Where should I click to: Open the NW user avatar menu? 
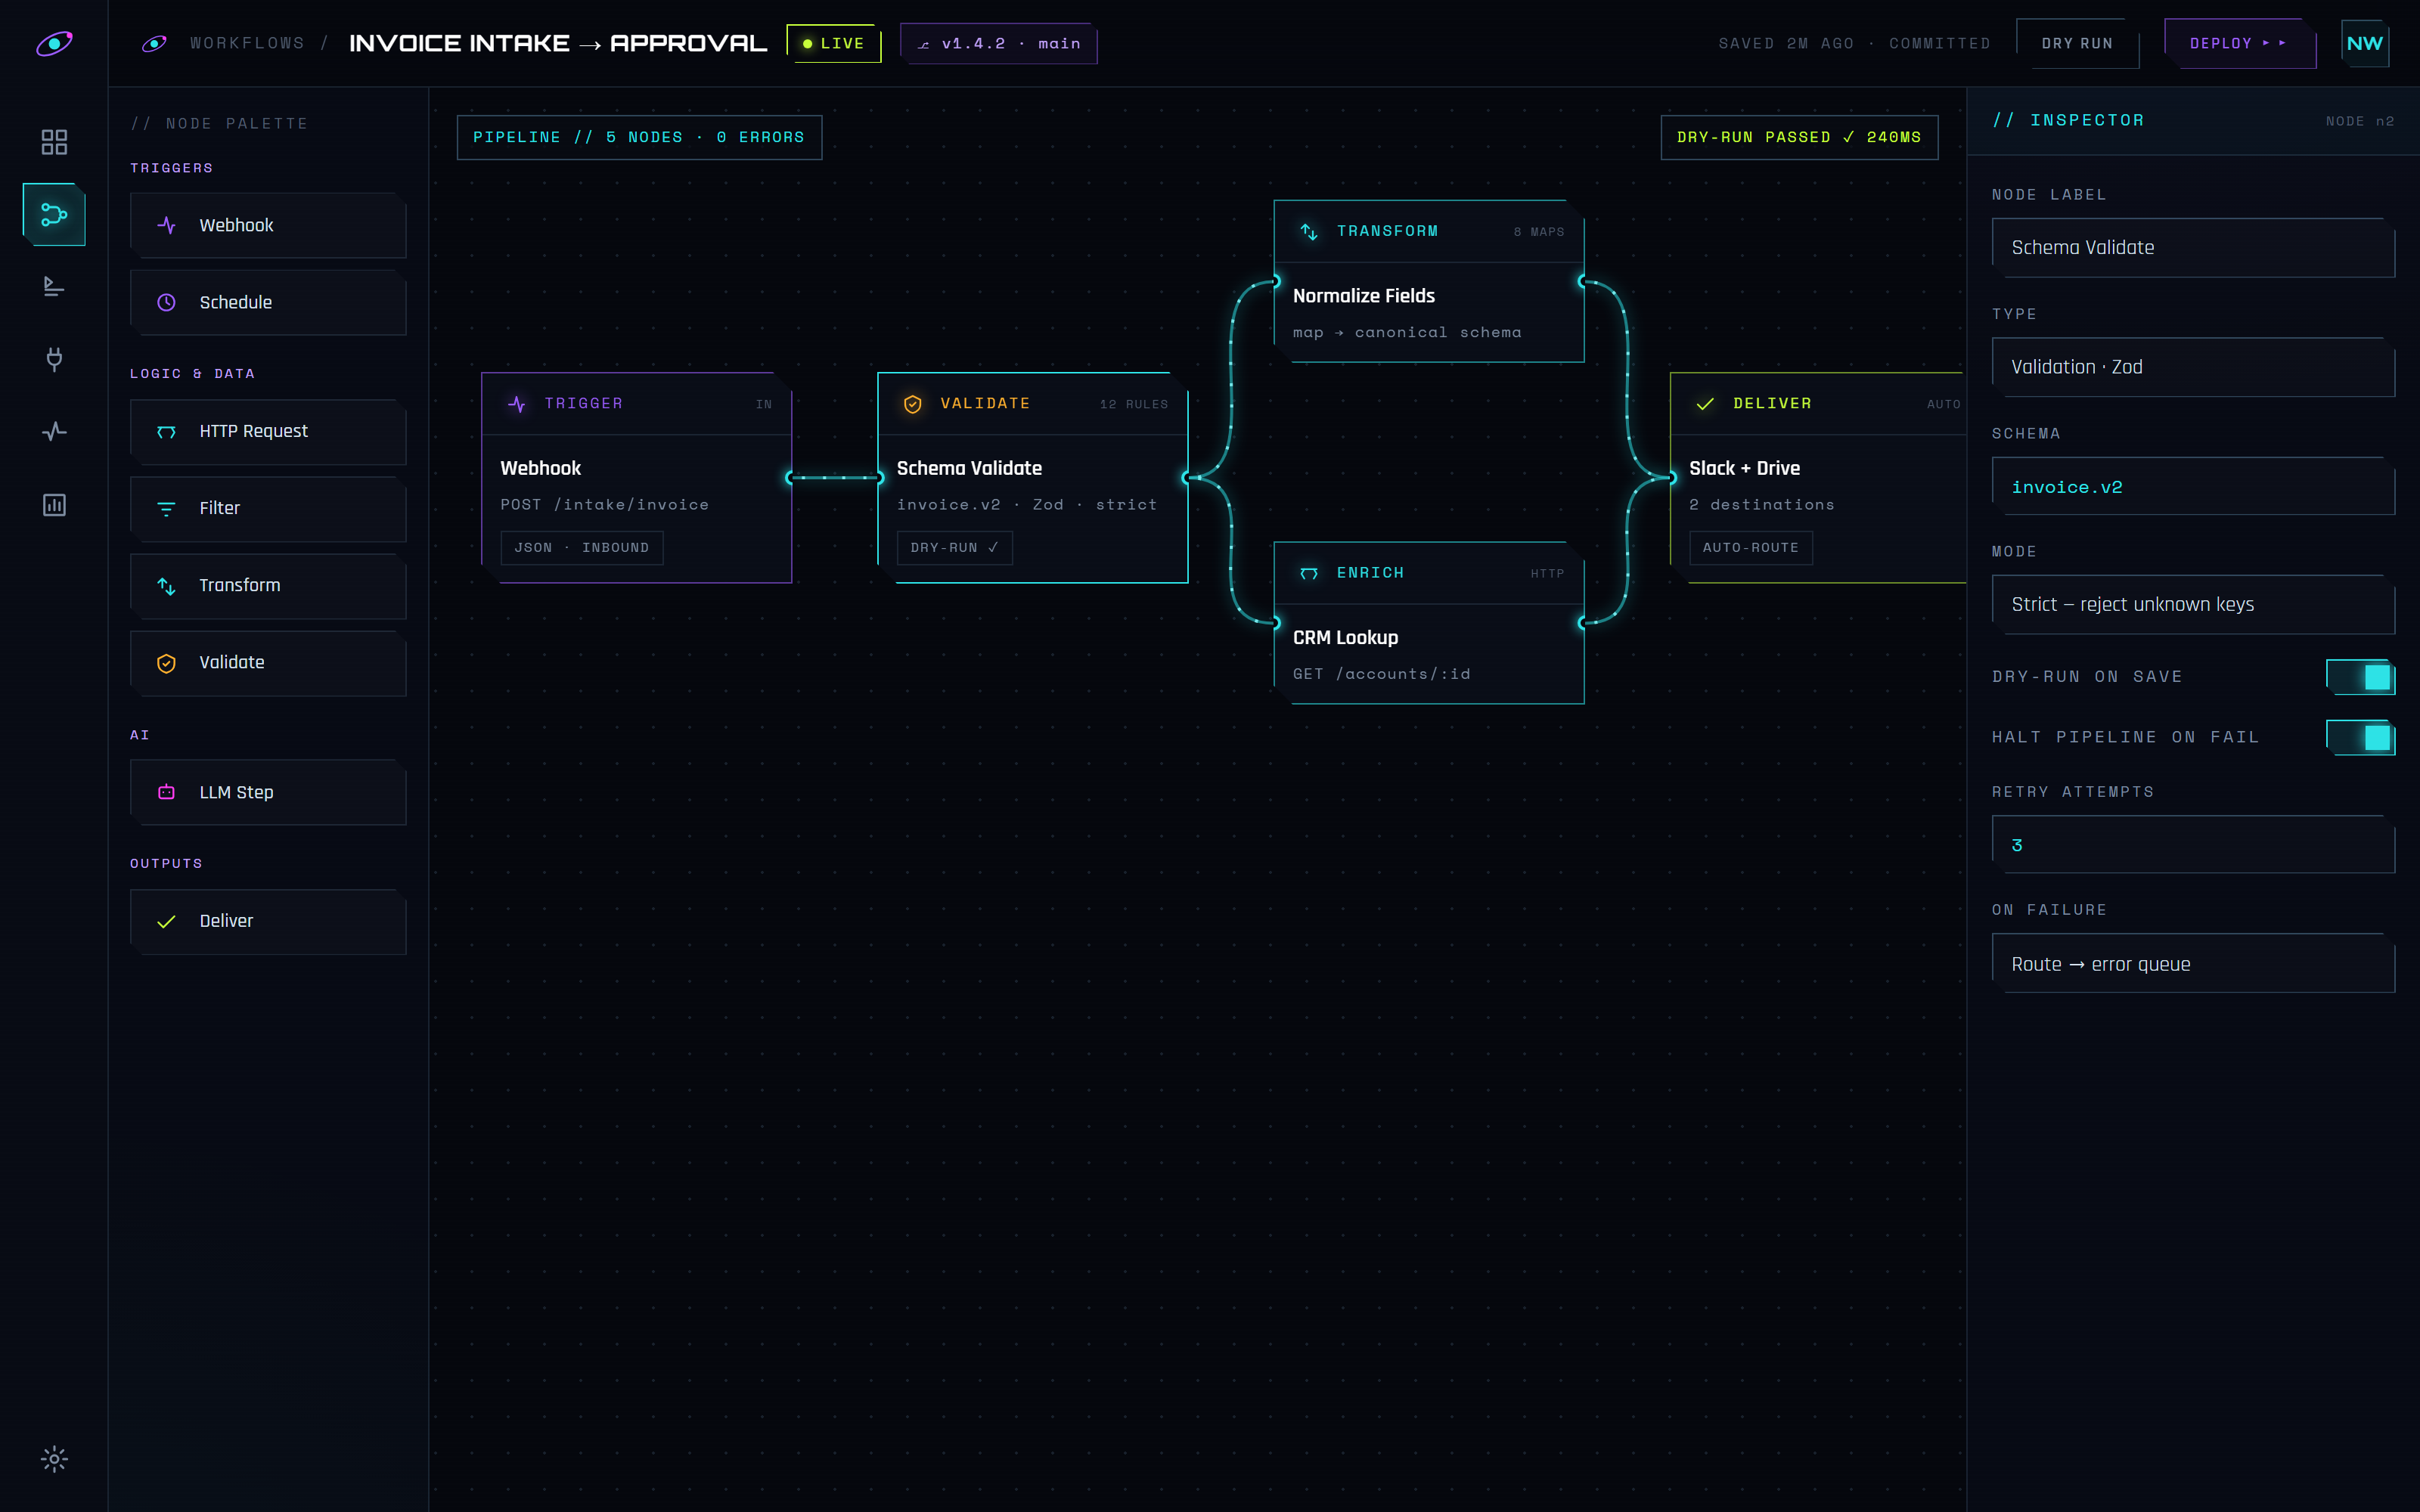(x=2364, y=44)
